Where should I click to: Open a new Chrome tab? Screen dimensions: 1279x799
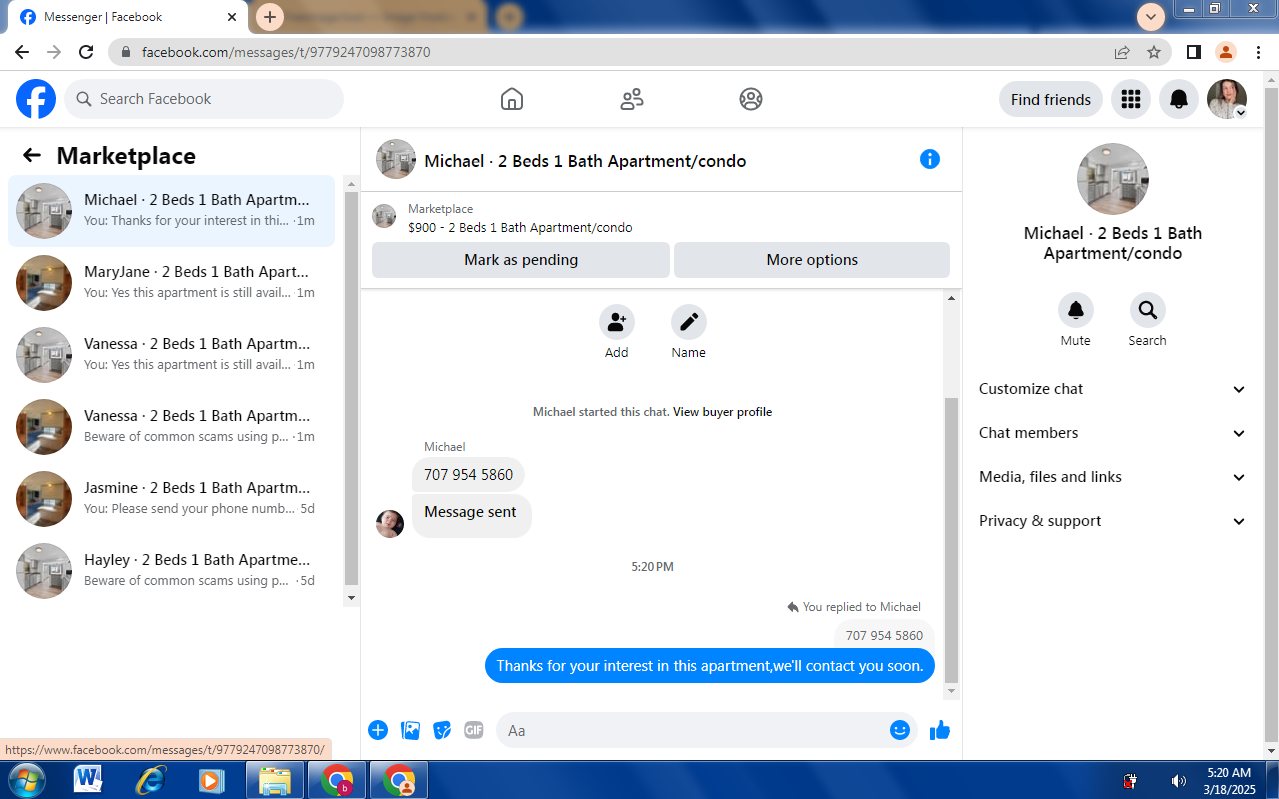pos(270,17)
